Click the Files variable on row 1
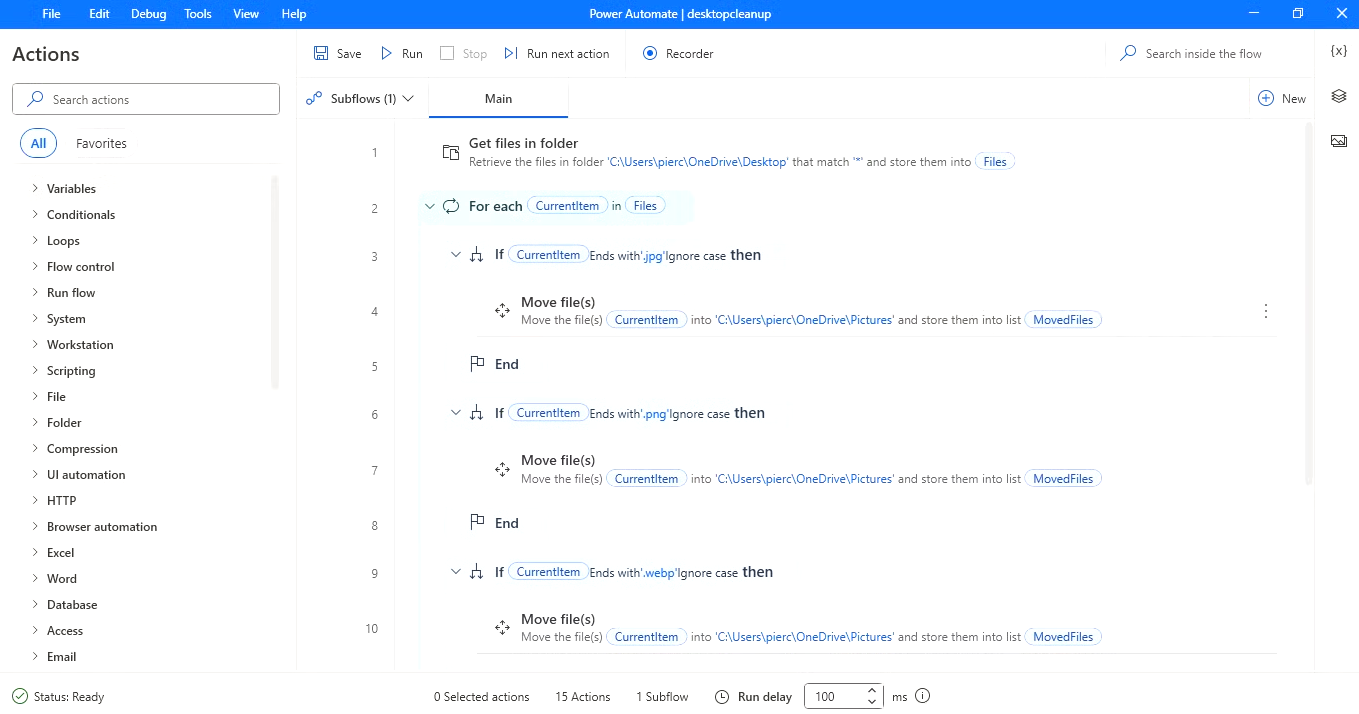The image size is (1359, 714). pyautogui.click(x=995, y=162)
